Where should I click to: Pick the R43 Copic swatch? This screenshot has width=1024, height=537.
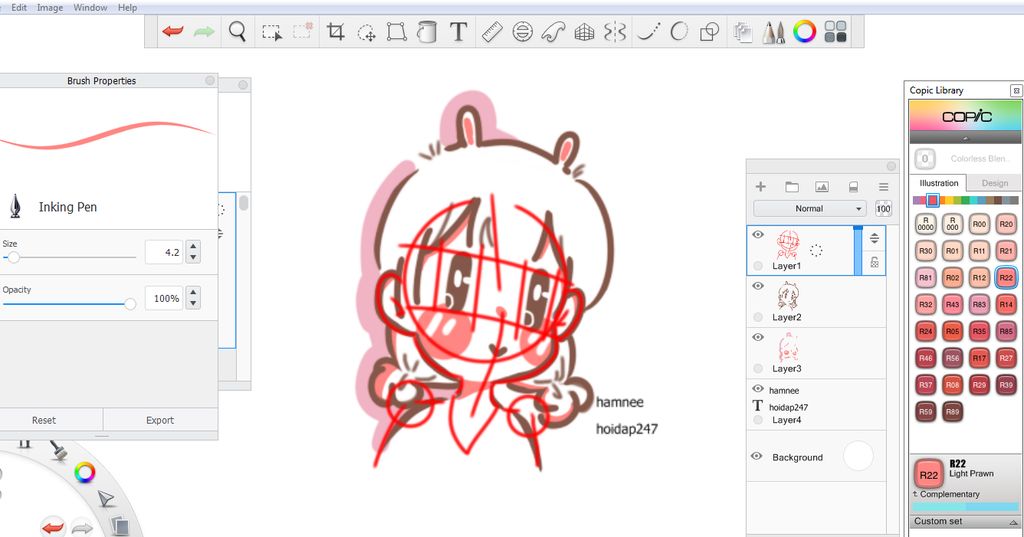953,304
